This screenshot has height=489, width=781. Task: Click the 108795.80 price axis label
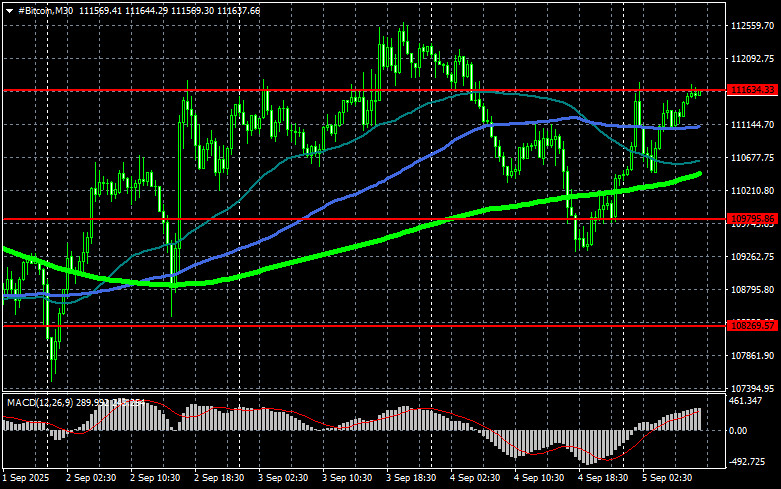754,289
